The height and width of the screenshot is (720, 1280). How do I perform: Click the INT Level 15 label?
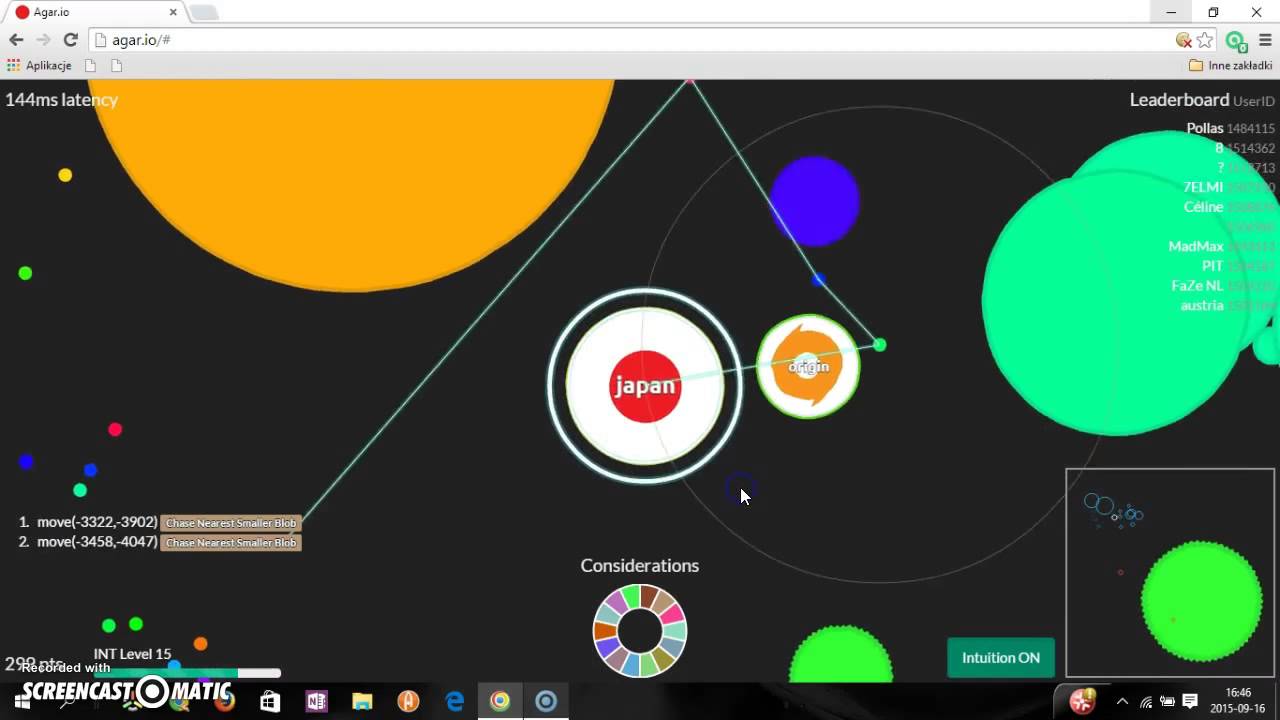pyautogui.click(x=132, y=654)
